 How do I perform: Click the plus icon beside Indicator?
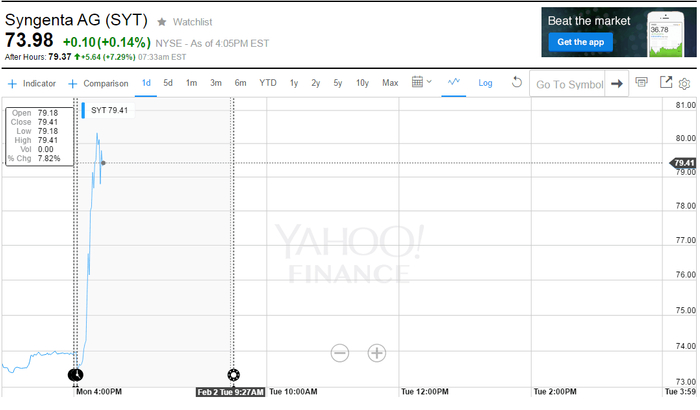[x=12, y=84]
